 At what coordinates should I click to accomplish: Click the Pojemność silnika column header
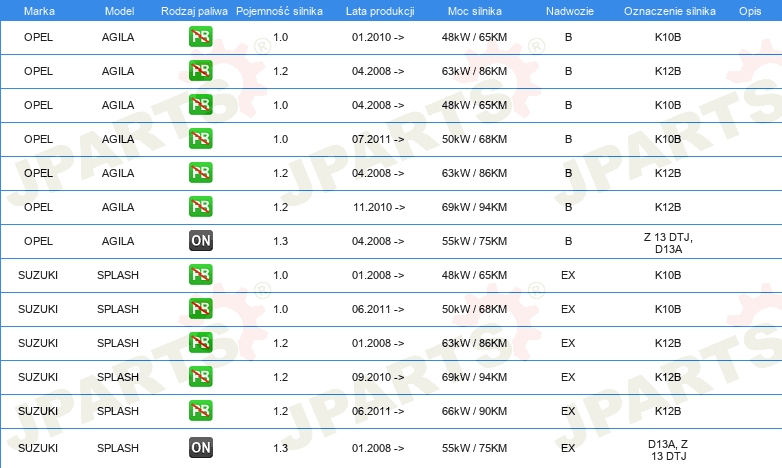coord(279,11)
